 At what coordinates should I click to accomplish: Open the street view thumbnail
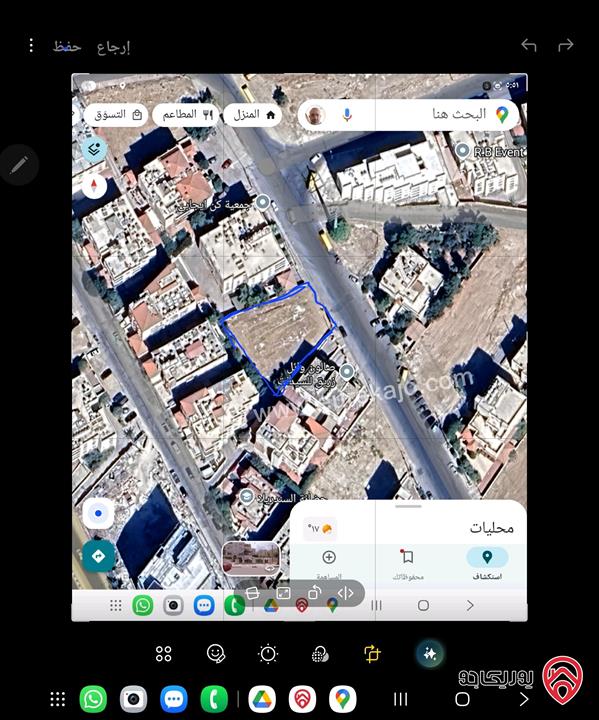pyautogui.click(x=251, y=558)
